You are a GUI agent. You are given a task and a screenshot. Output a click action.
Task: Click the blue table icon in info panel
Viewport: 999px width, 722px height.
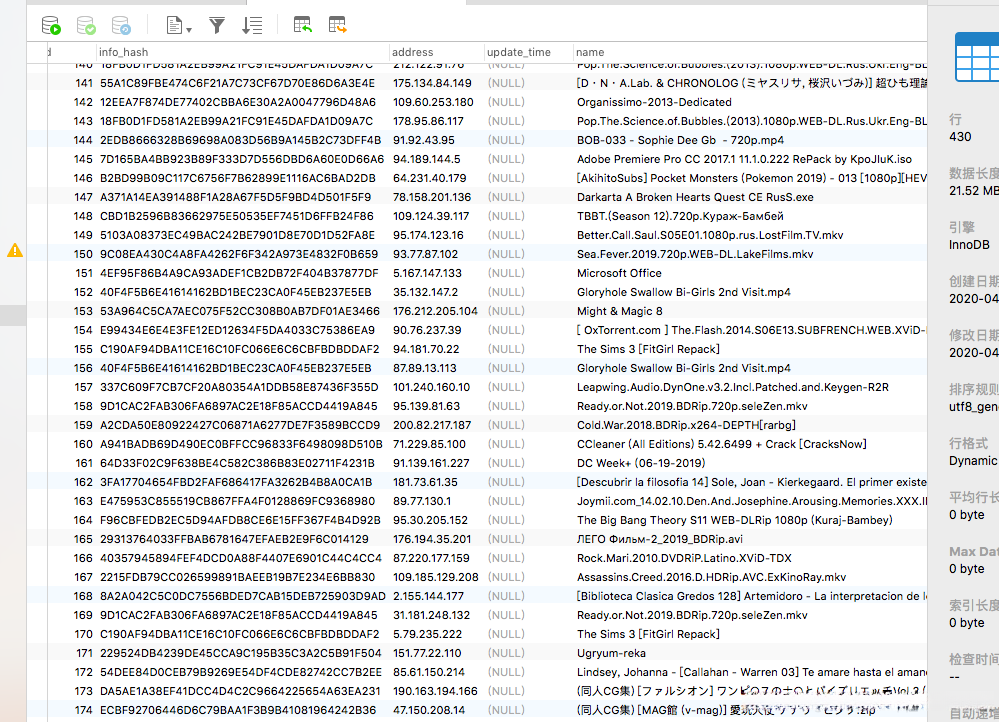(977, 57)
